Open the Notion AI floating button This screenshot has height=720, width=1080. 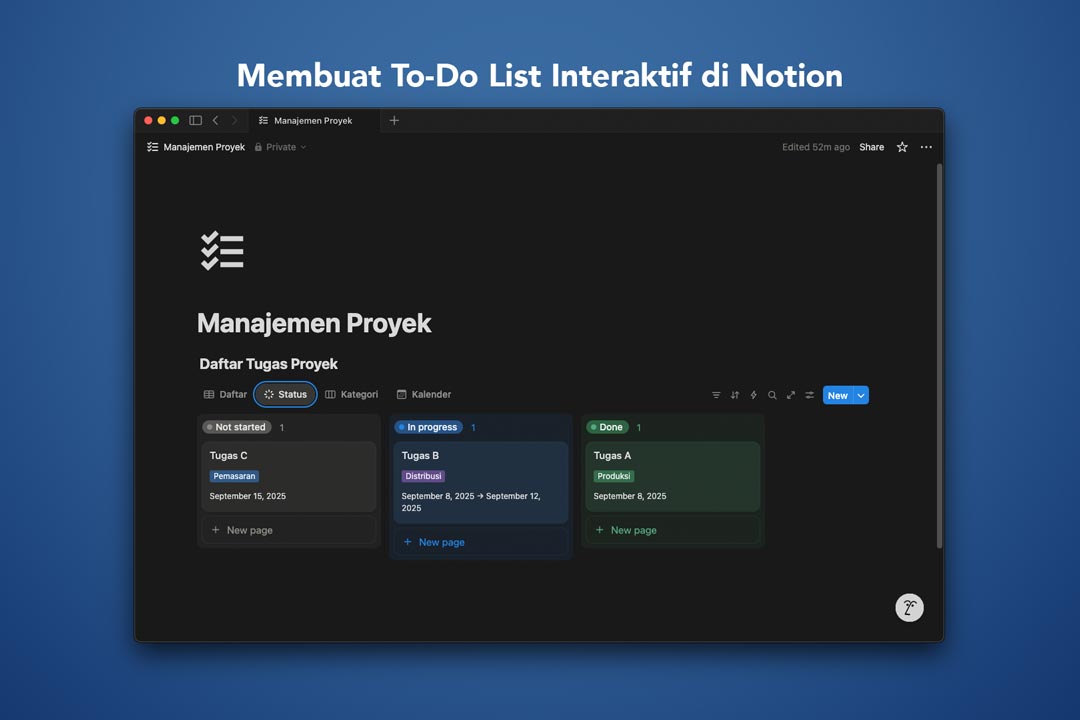pos(909,608)
